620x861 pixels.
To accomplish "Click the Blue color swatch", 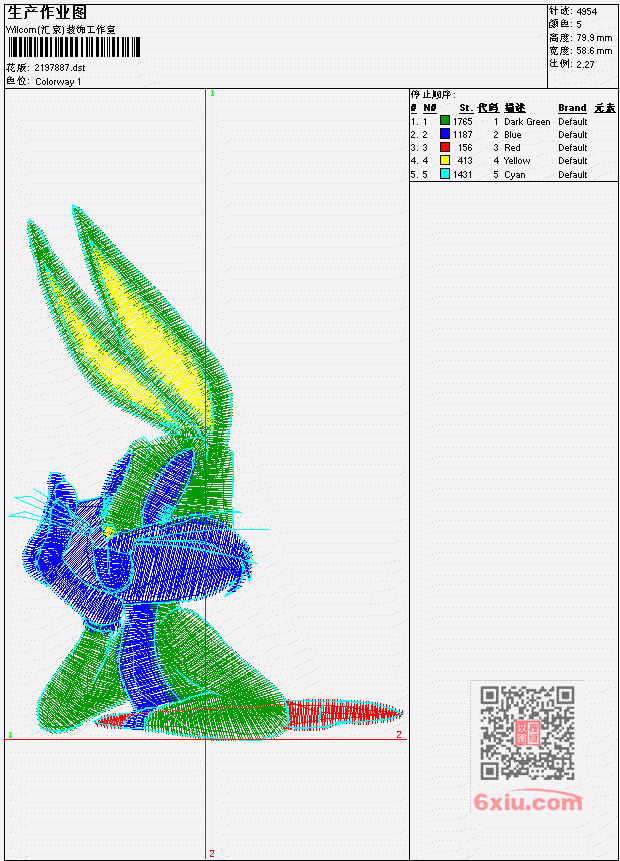I will [x=445, y=134].
